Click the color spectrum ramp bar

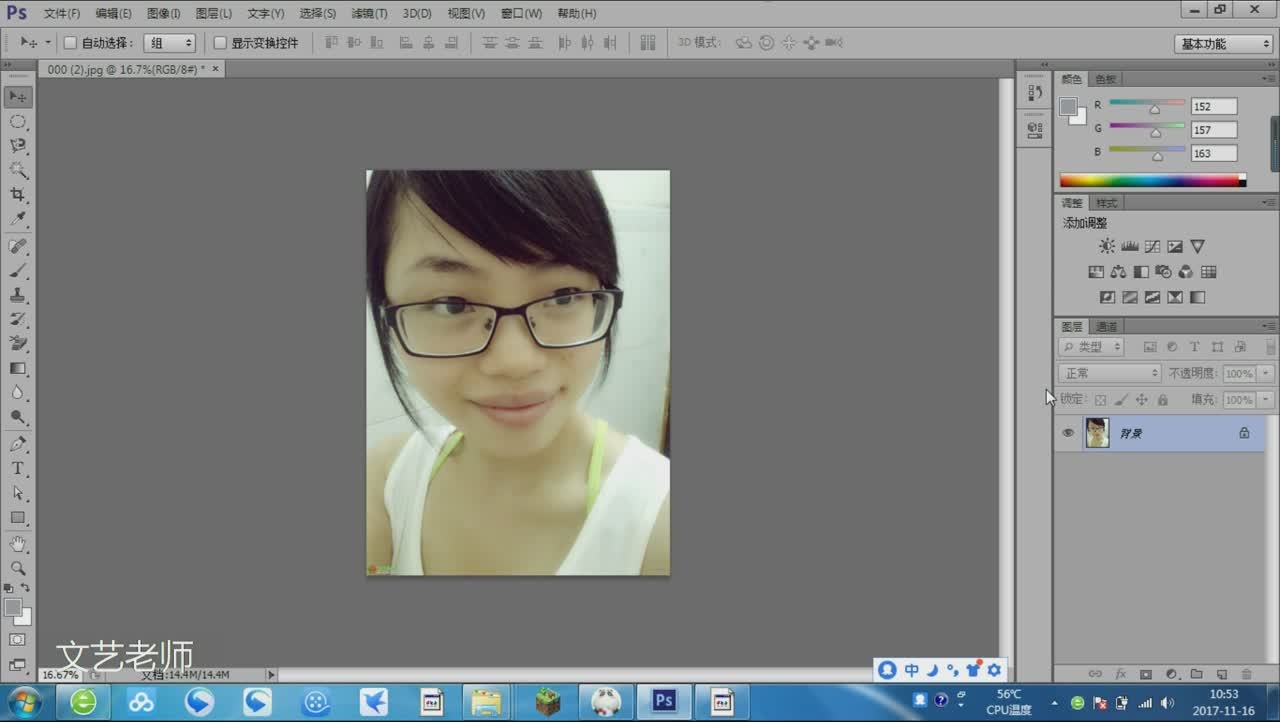click(x=1153, y=181)
